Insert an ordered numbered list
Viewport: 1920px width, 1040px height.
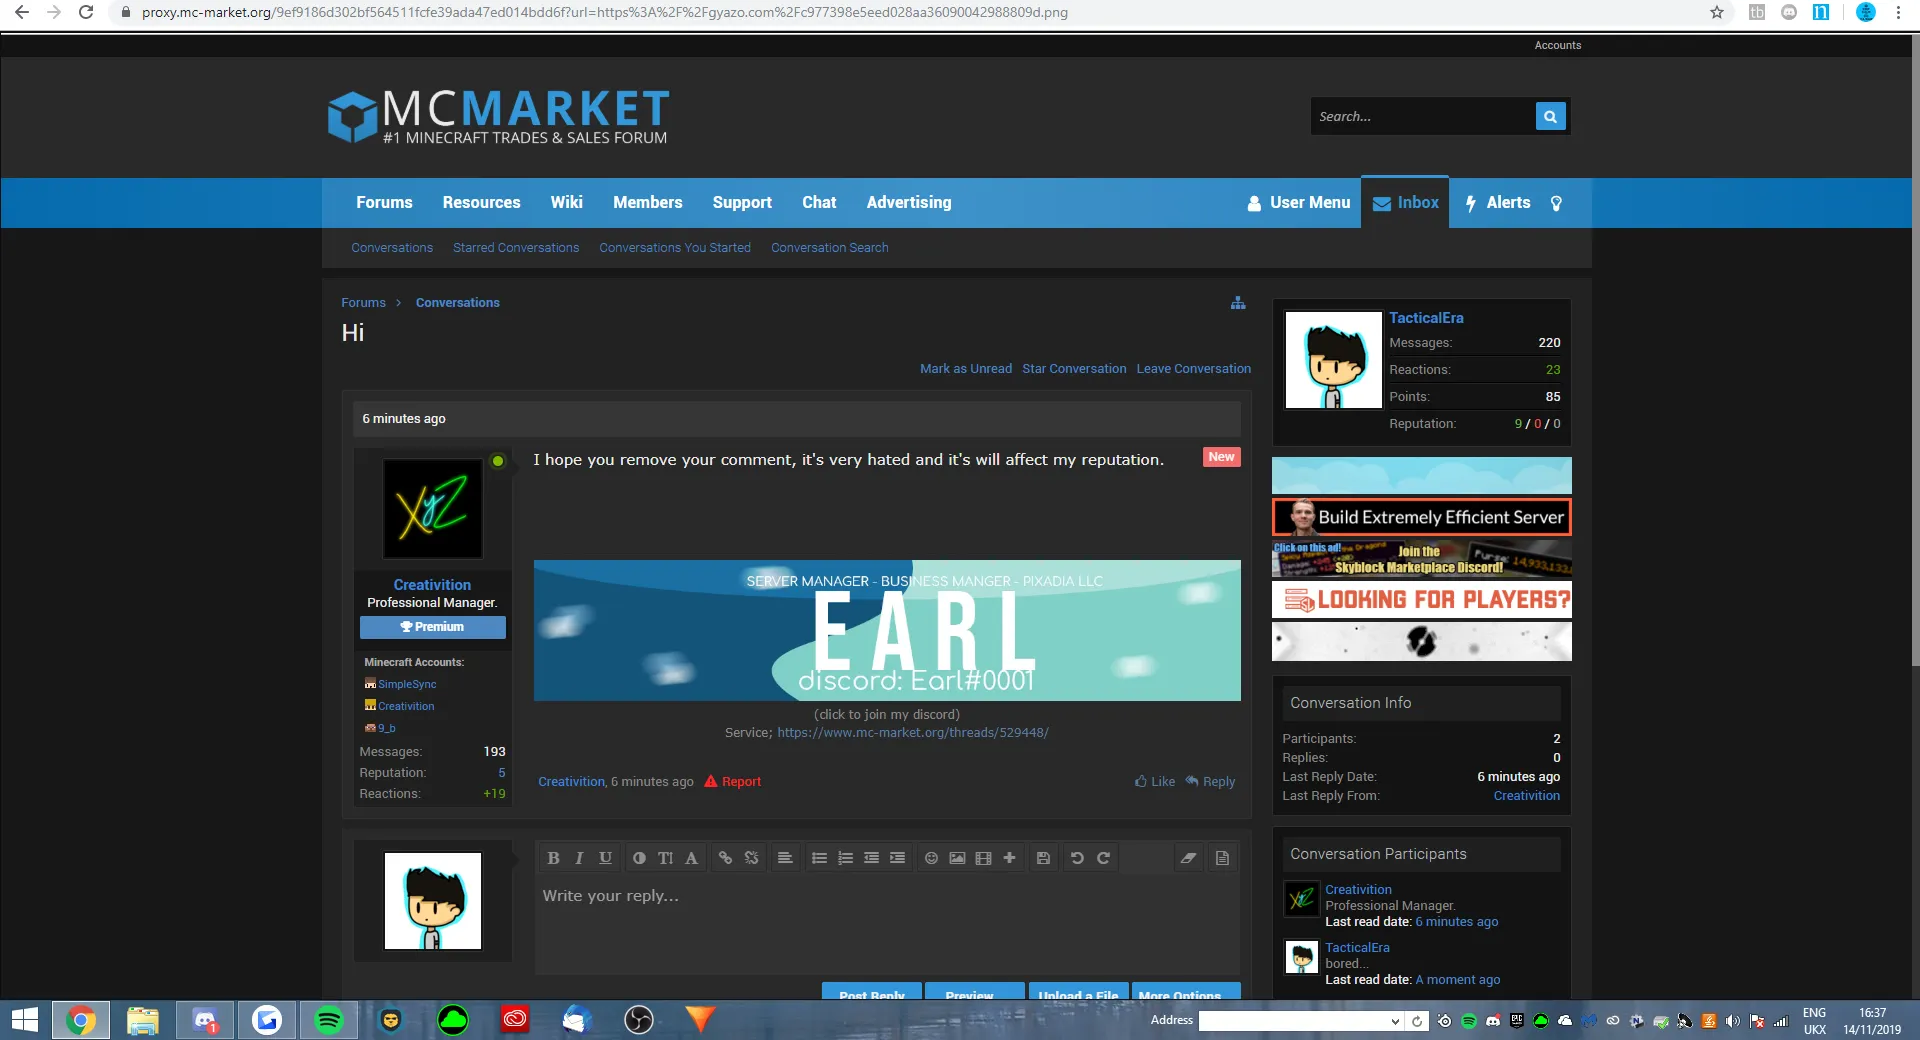(x=845, y=858)
